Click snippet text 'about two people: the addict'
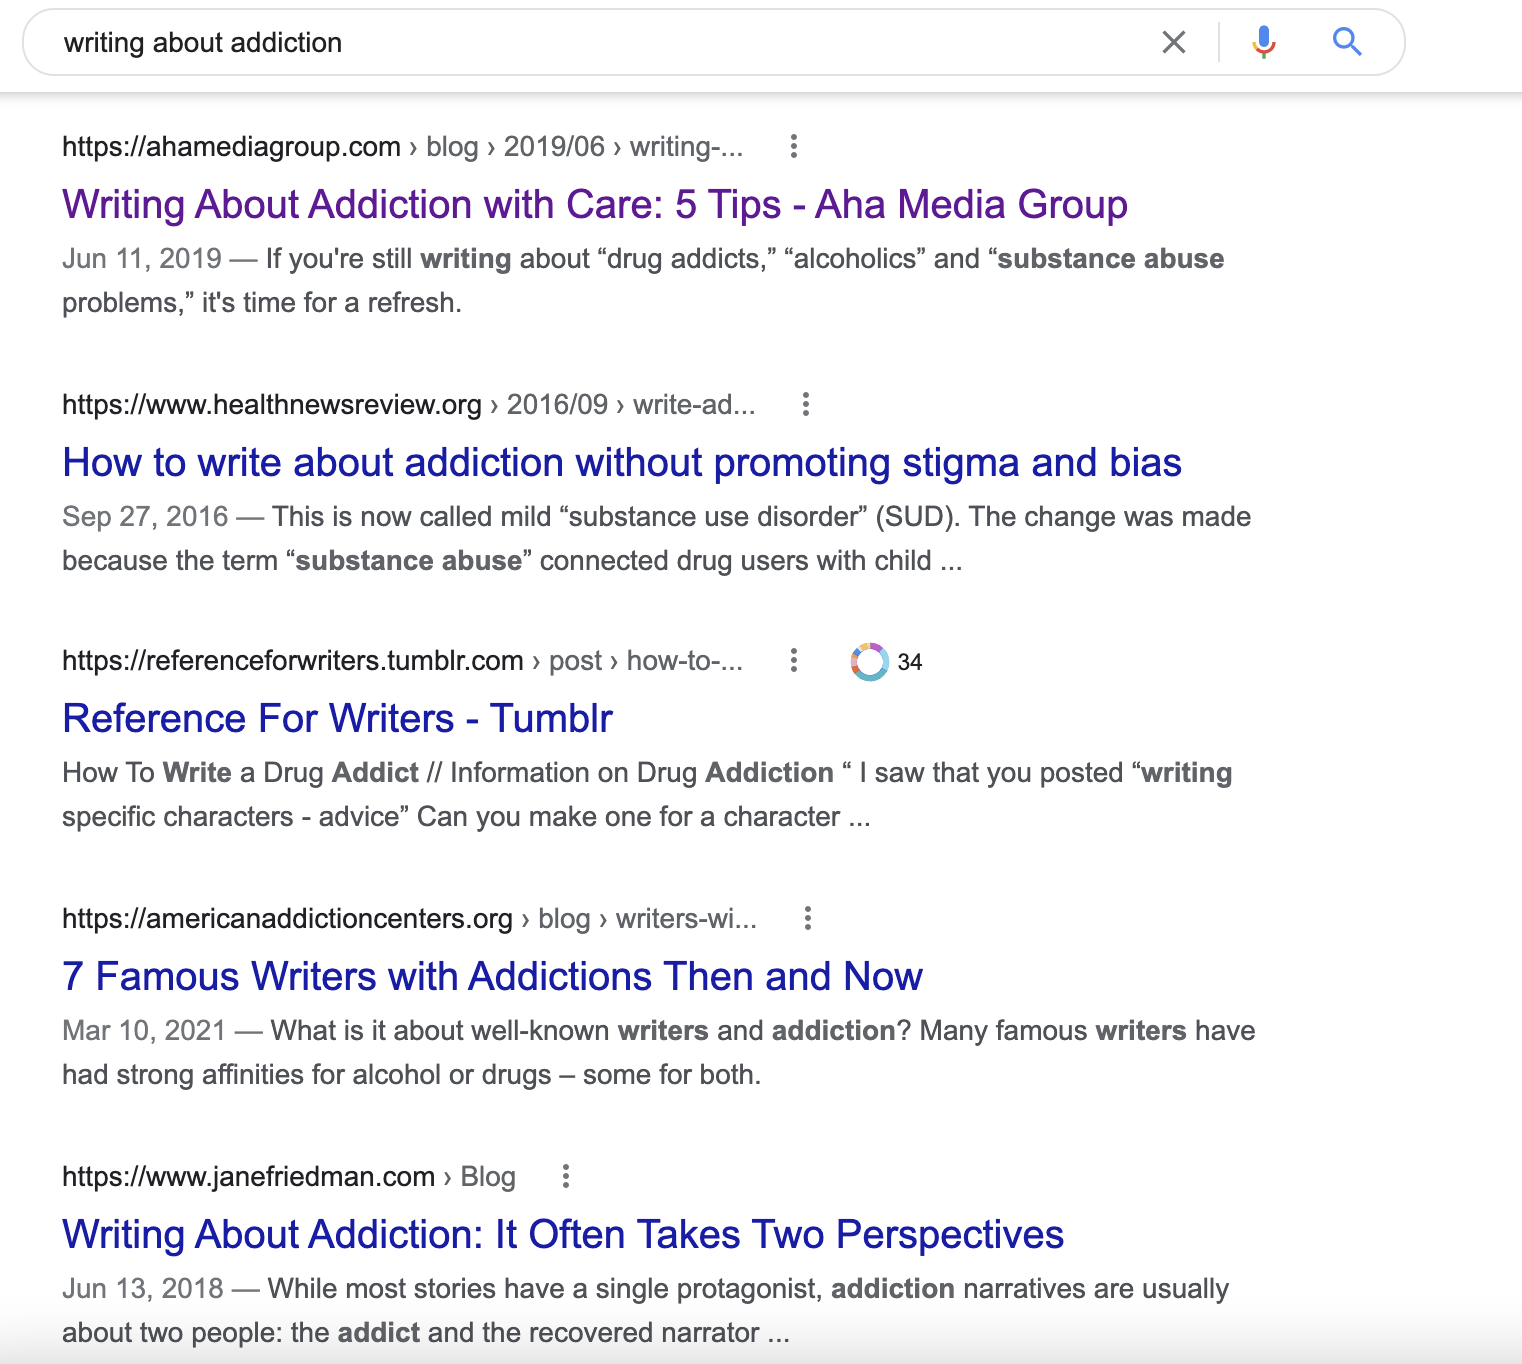Image resolution: width=1522 pixels, height=1364 pixels. (241, 1333)
